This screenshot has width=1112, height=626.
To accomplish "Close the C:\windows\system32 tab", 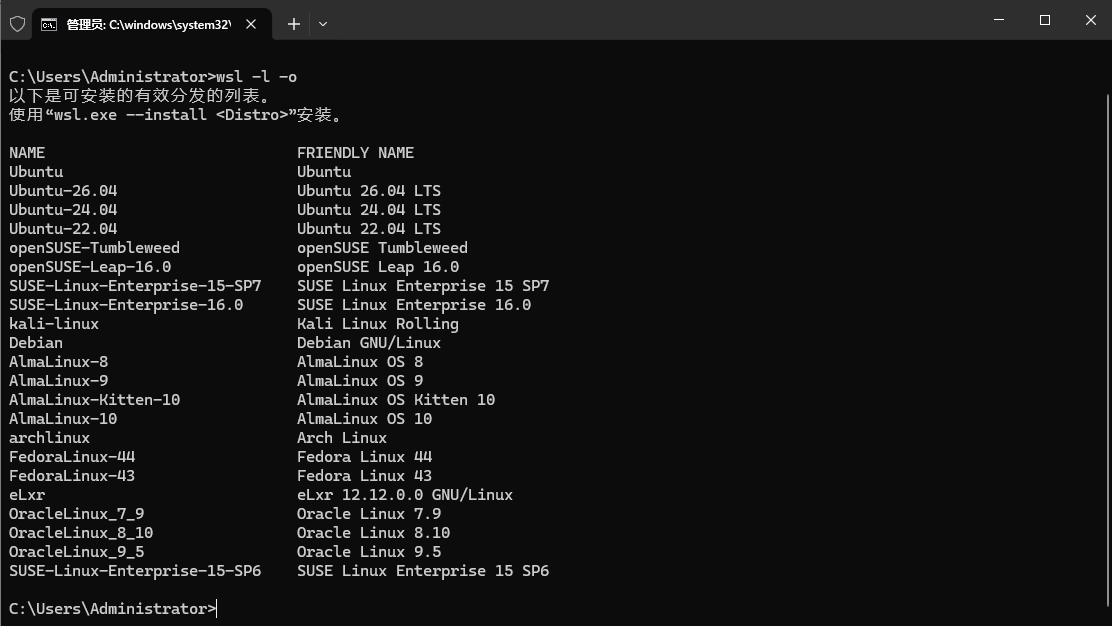I will point(251,24).
